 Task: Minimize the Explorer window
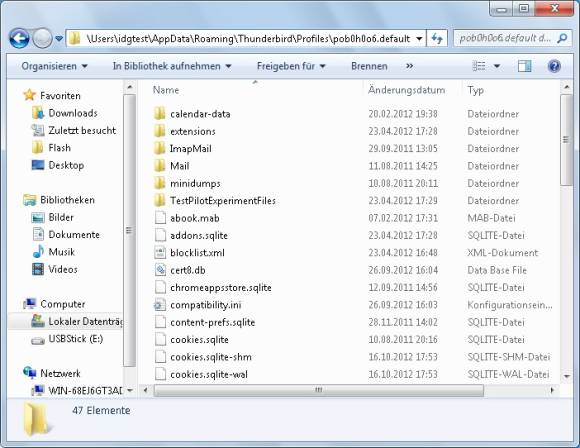point(502,8)
